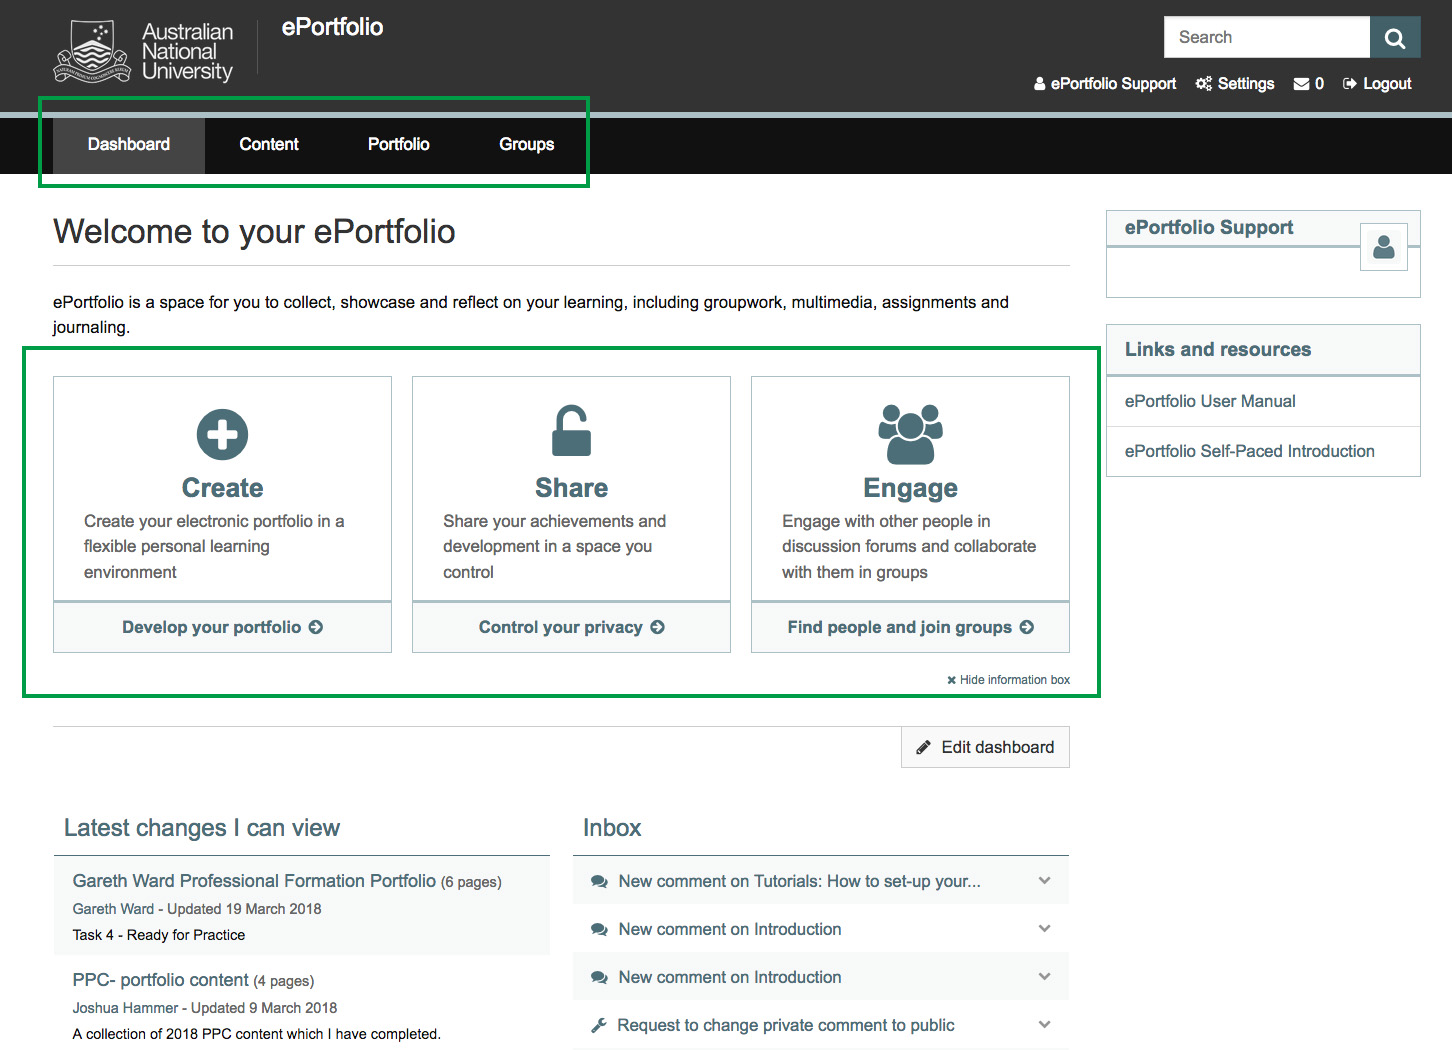Click the Share card heading

[571, 488]
